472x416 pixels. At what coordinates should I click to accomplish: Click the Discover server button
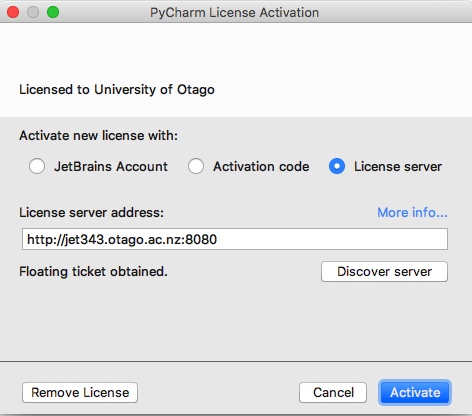coord(384,271)
